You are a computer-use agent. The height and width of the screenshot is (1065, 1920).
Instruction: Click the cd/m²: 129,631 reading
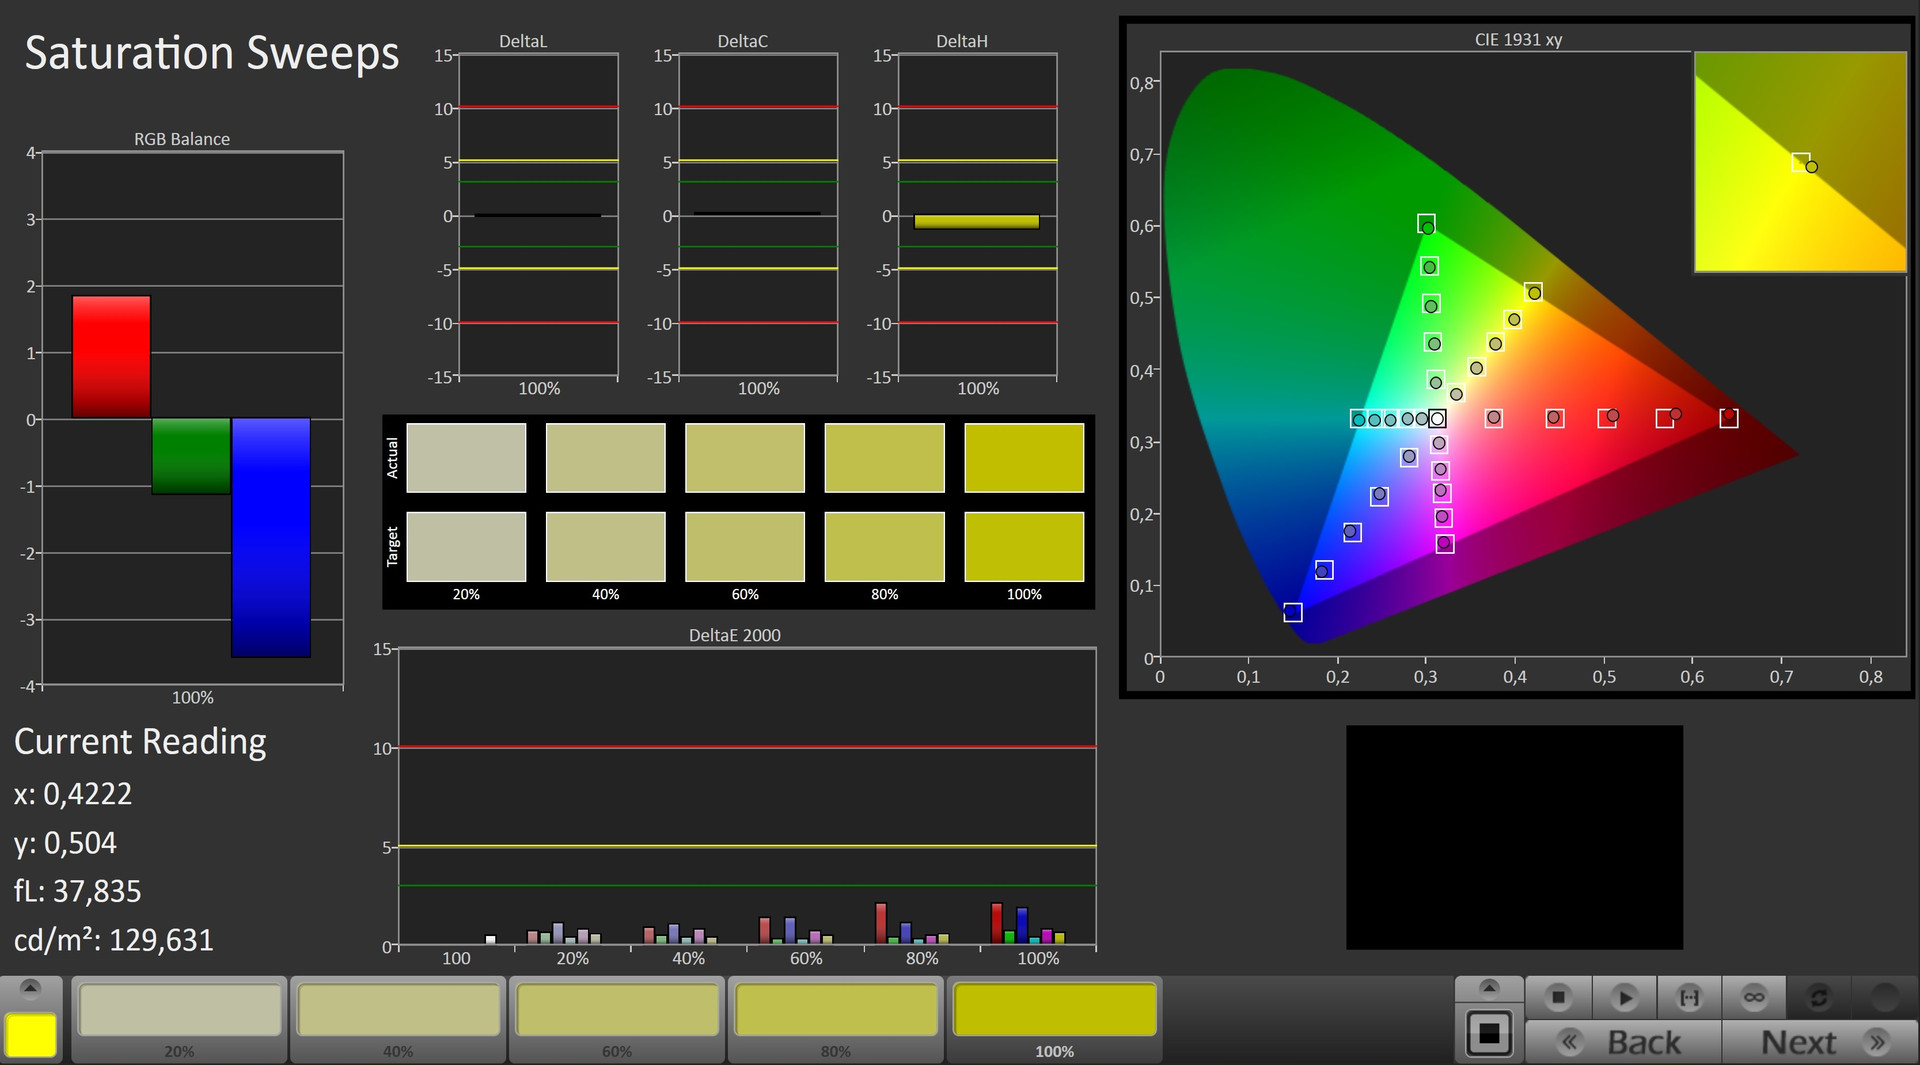tap(114, 940)
